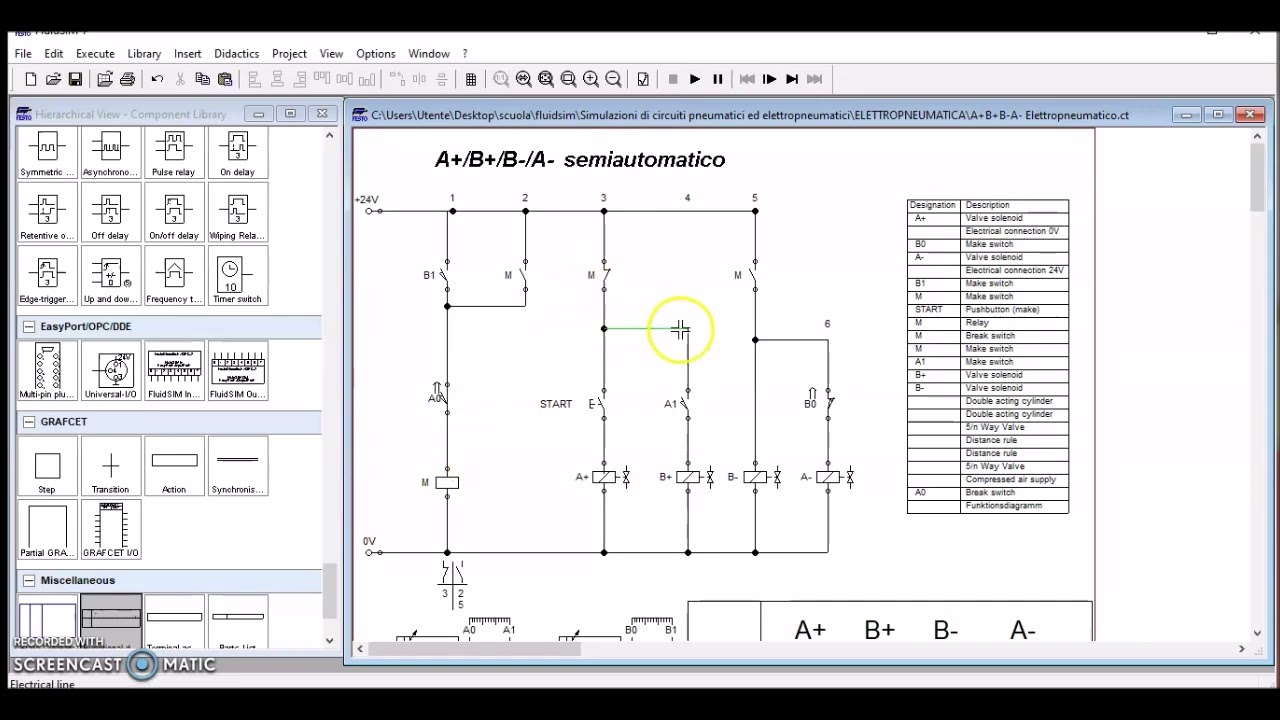Open the Didactics menu

[x=236, y=54]
